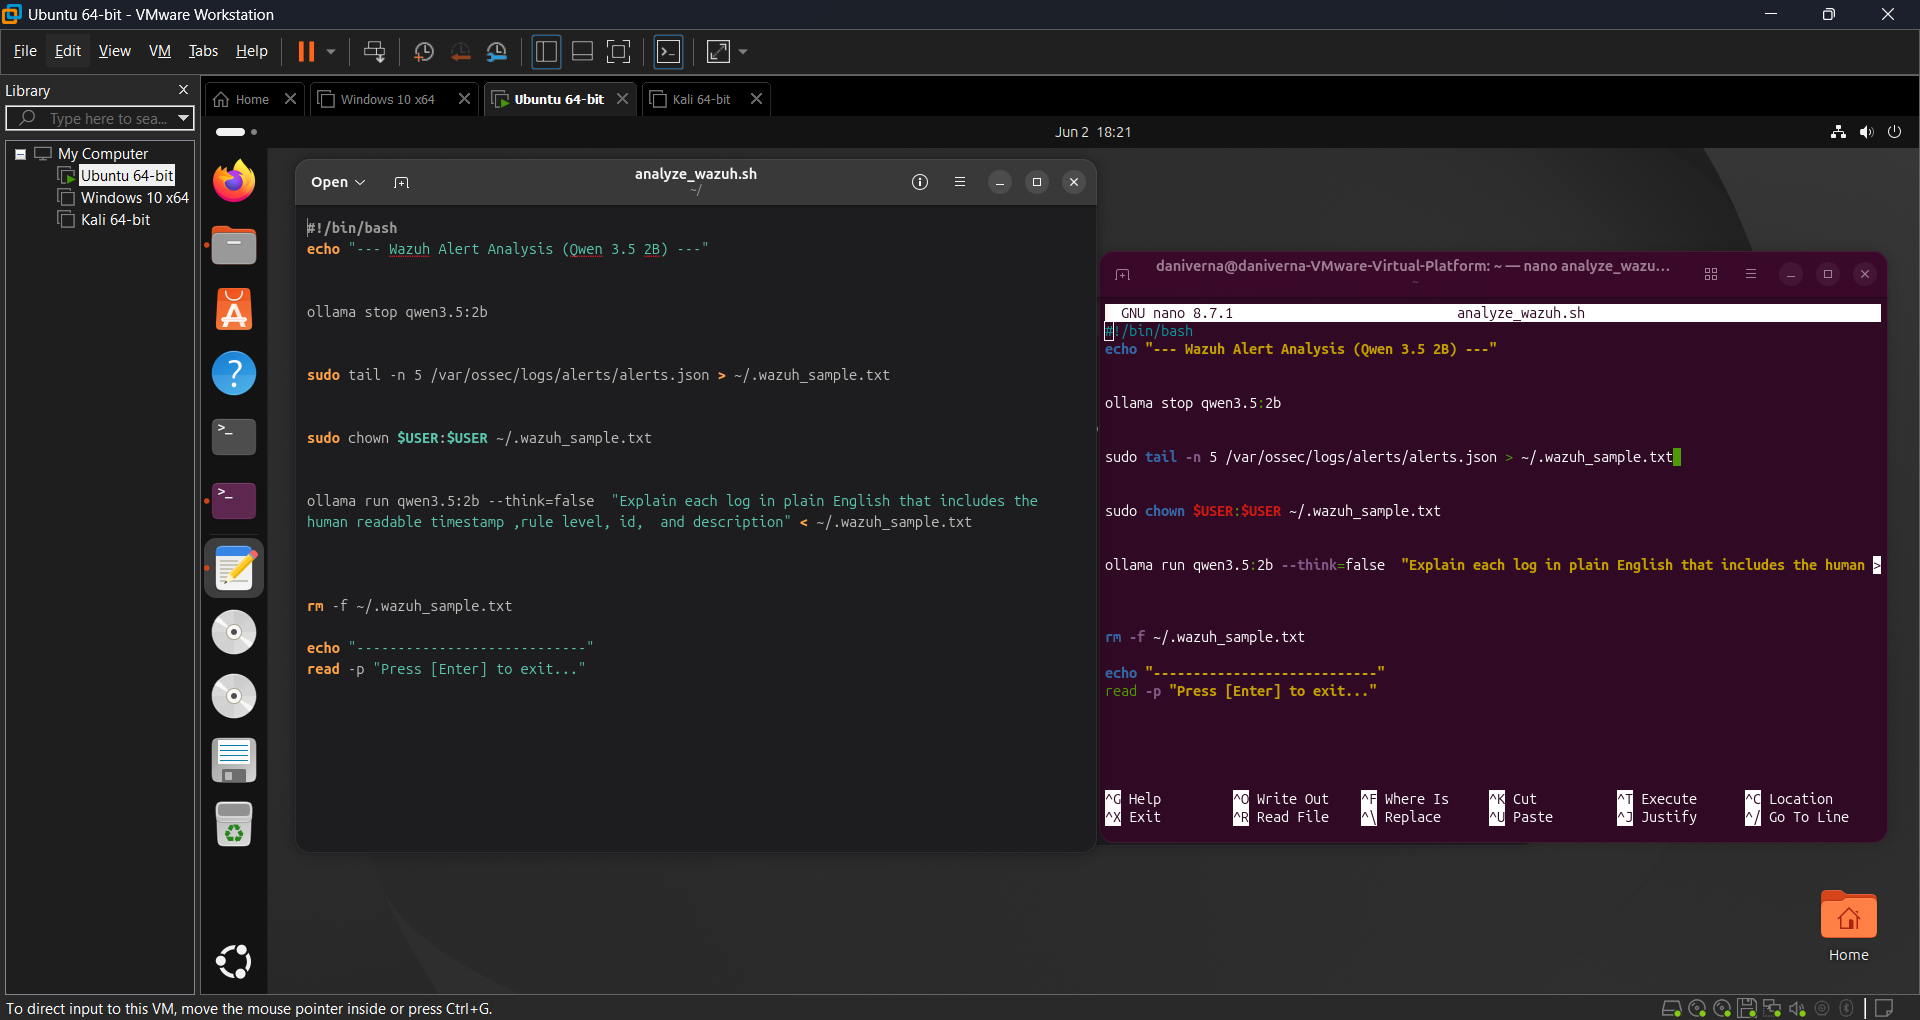Viewport: 1920px width, 1020px height.
Task: Open the Text Editor hamburger menu
Action: (960, 182)
